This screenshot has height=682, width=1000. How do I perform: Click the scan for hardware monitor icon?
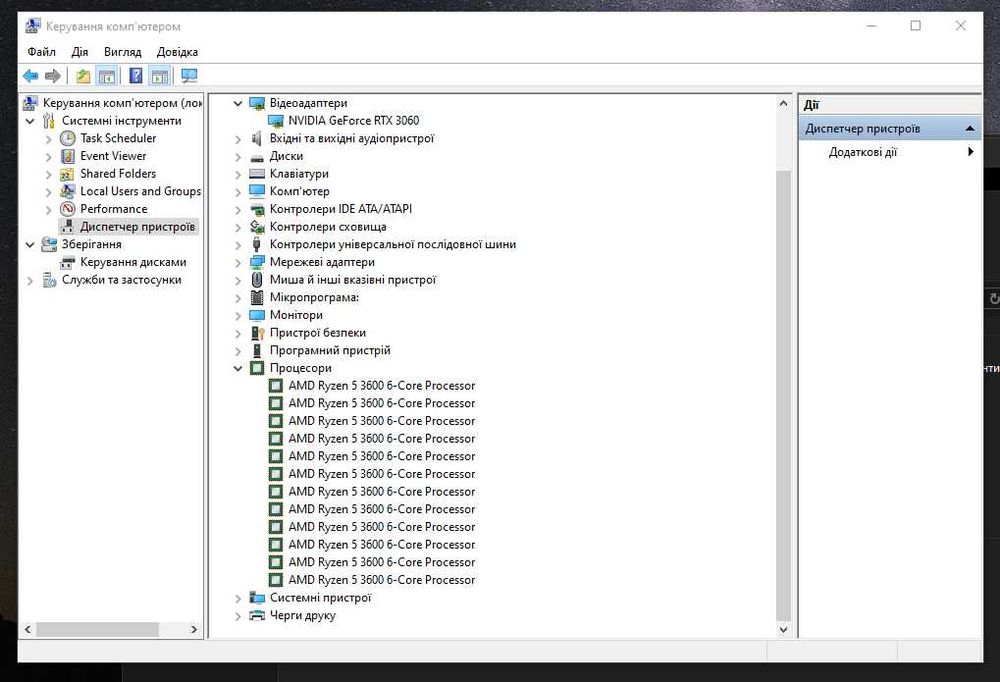pos(189,76)
